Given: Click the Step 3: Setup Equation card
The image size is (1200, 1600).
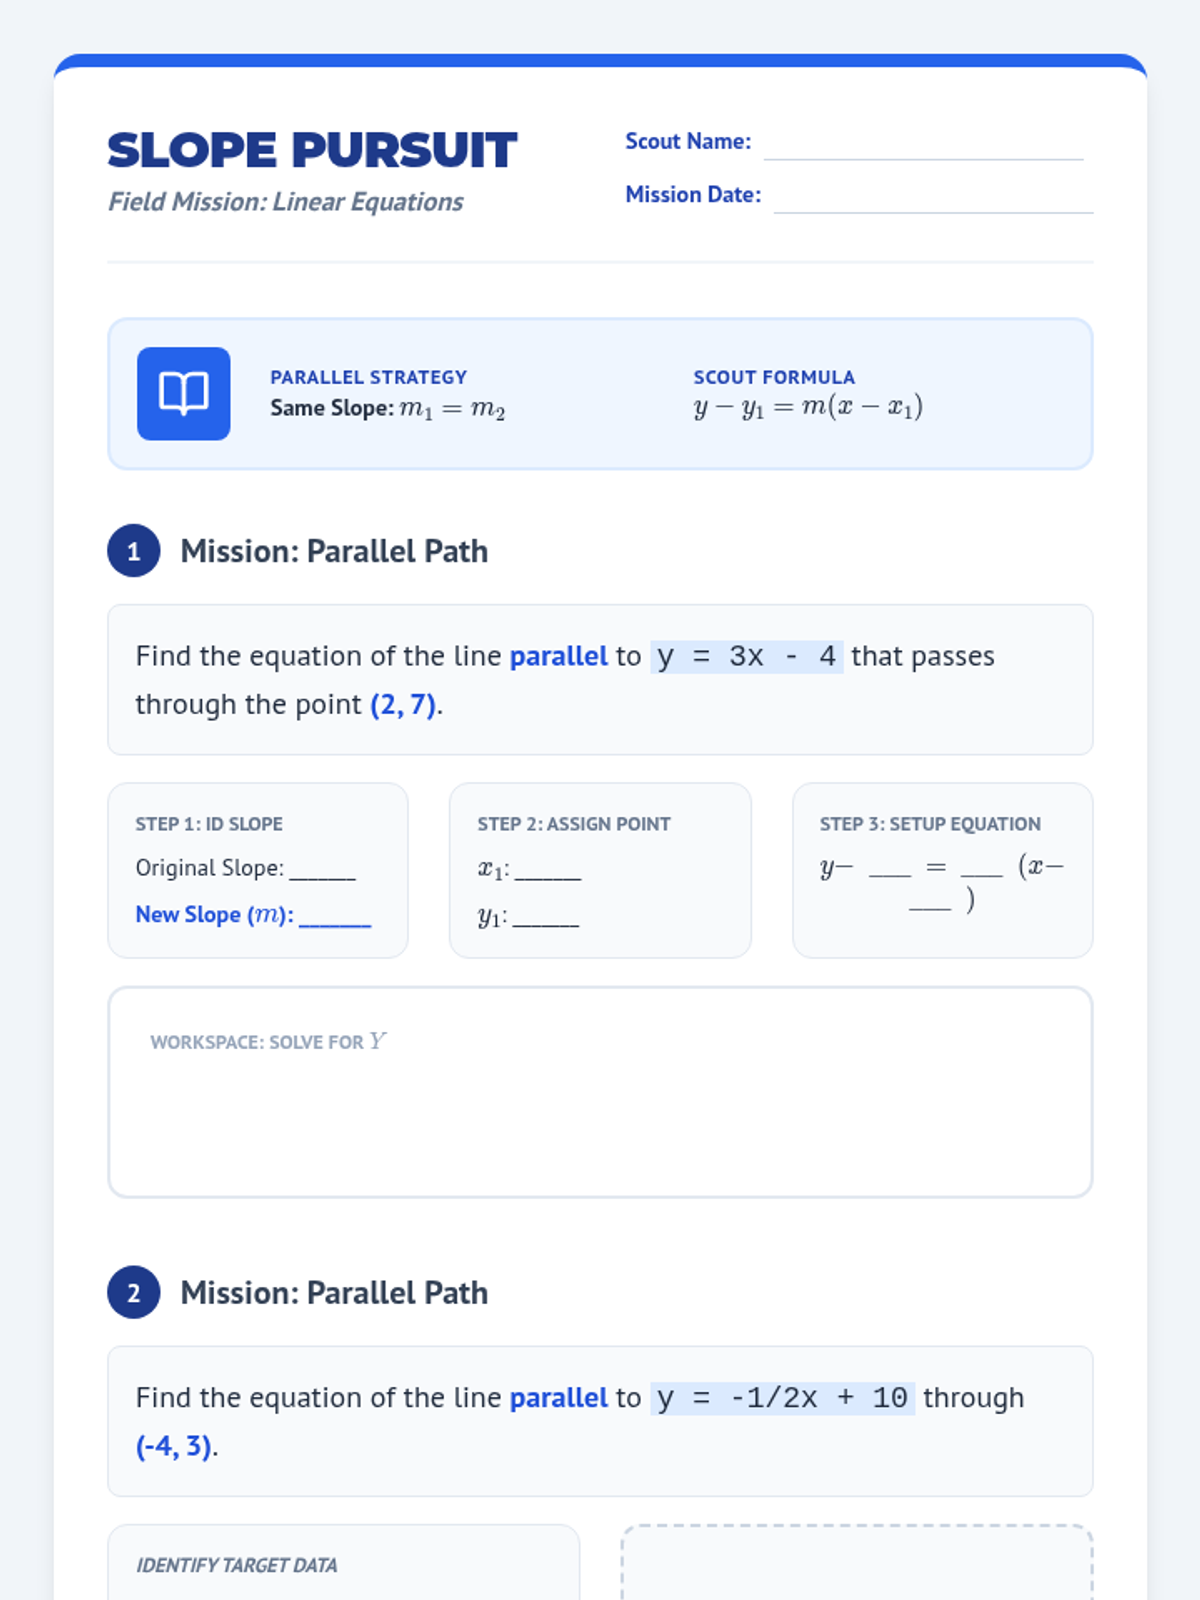Looking at the screenshot, I should pyautogui.click(x=942, y=870).
